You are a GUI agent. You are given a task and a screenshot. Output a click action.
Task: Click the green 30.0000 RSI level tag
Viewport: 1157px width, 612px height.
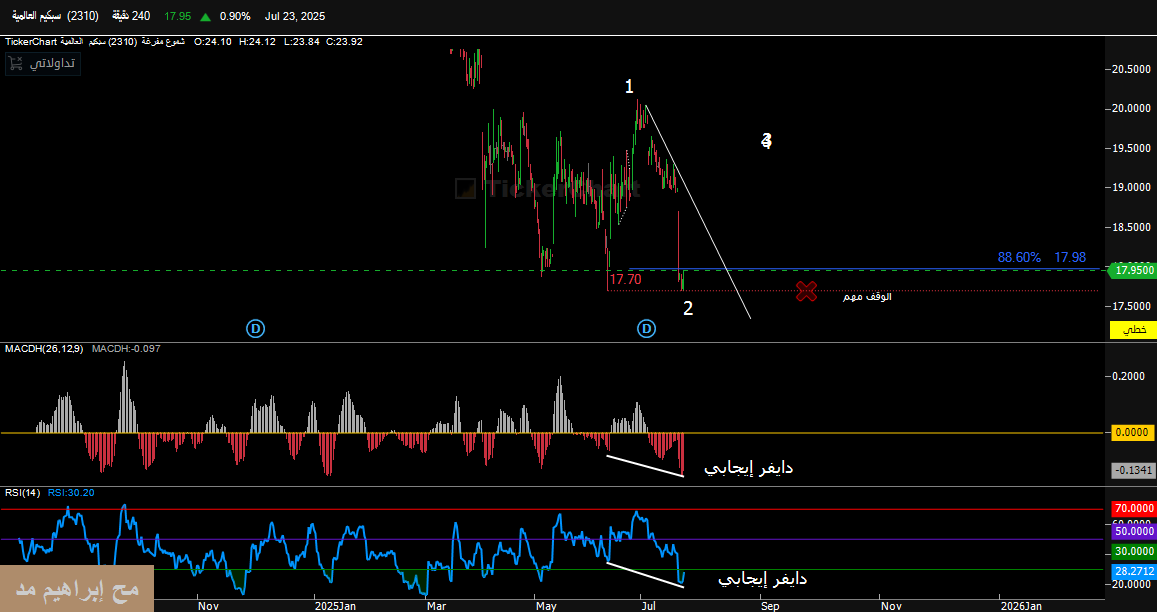(1133, 551)
